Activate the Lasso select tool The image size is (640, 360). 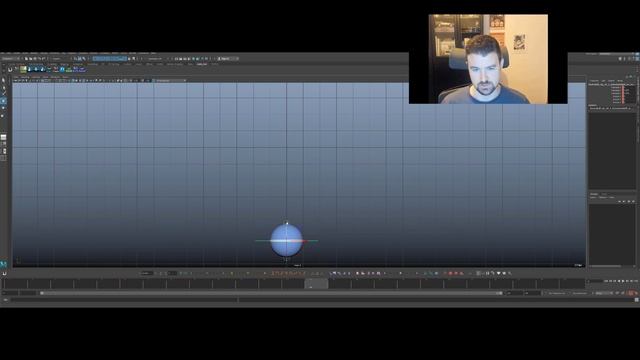point(4,87)
